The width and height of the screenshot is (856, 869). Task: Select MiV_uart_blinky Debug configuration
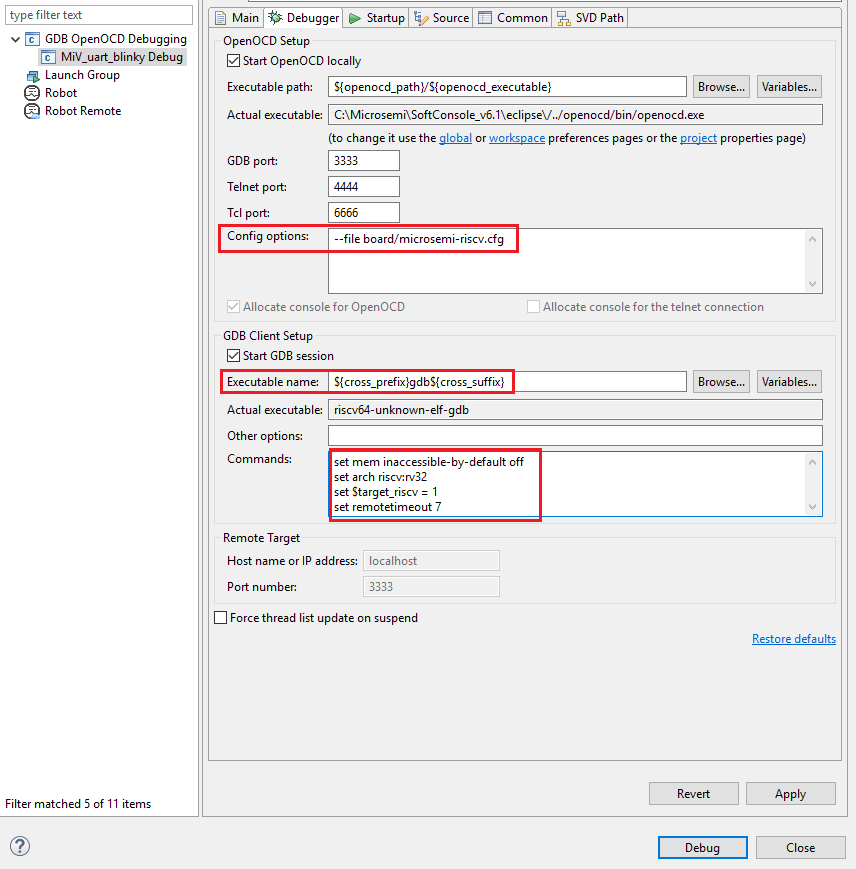[121, 57]
